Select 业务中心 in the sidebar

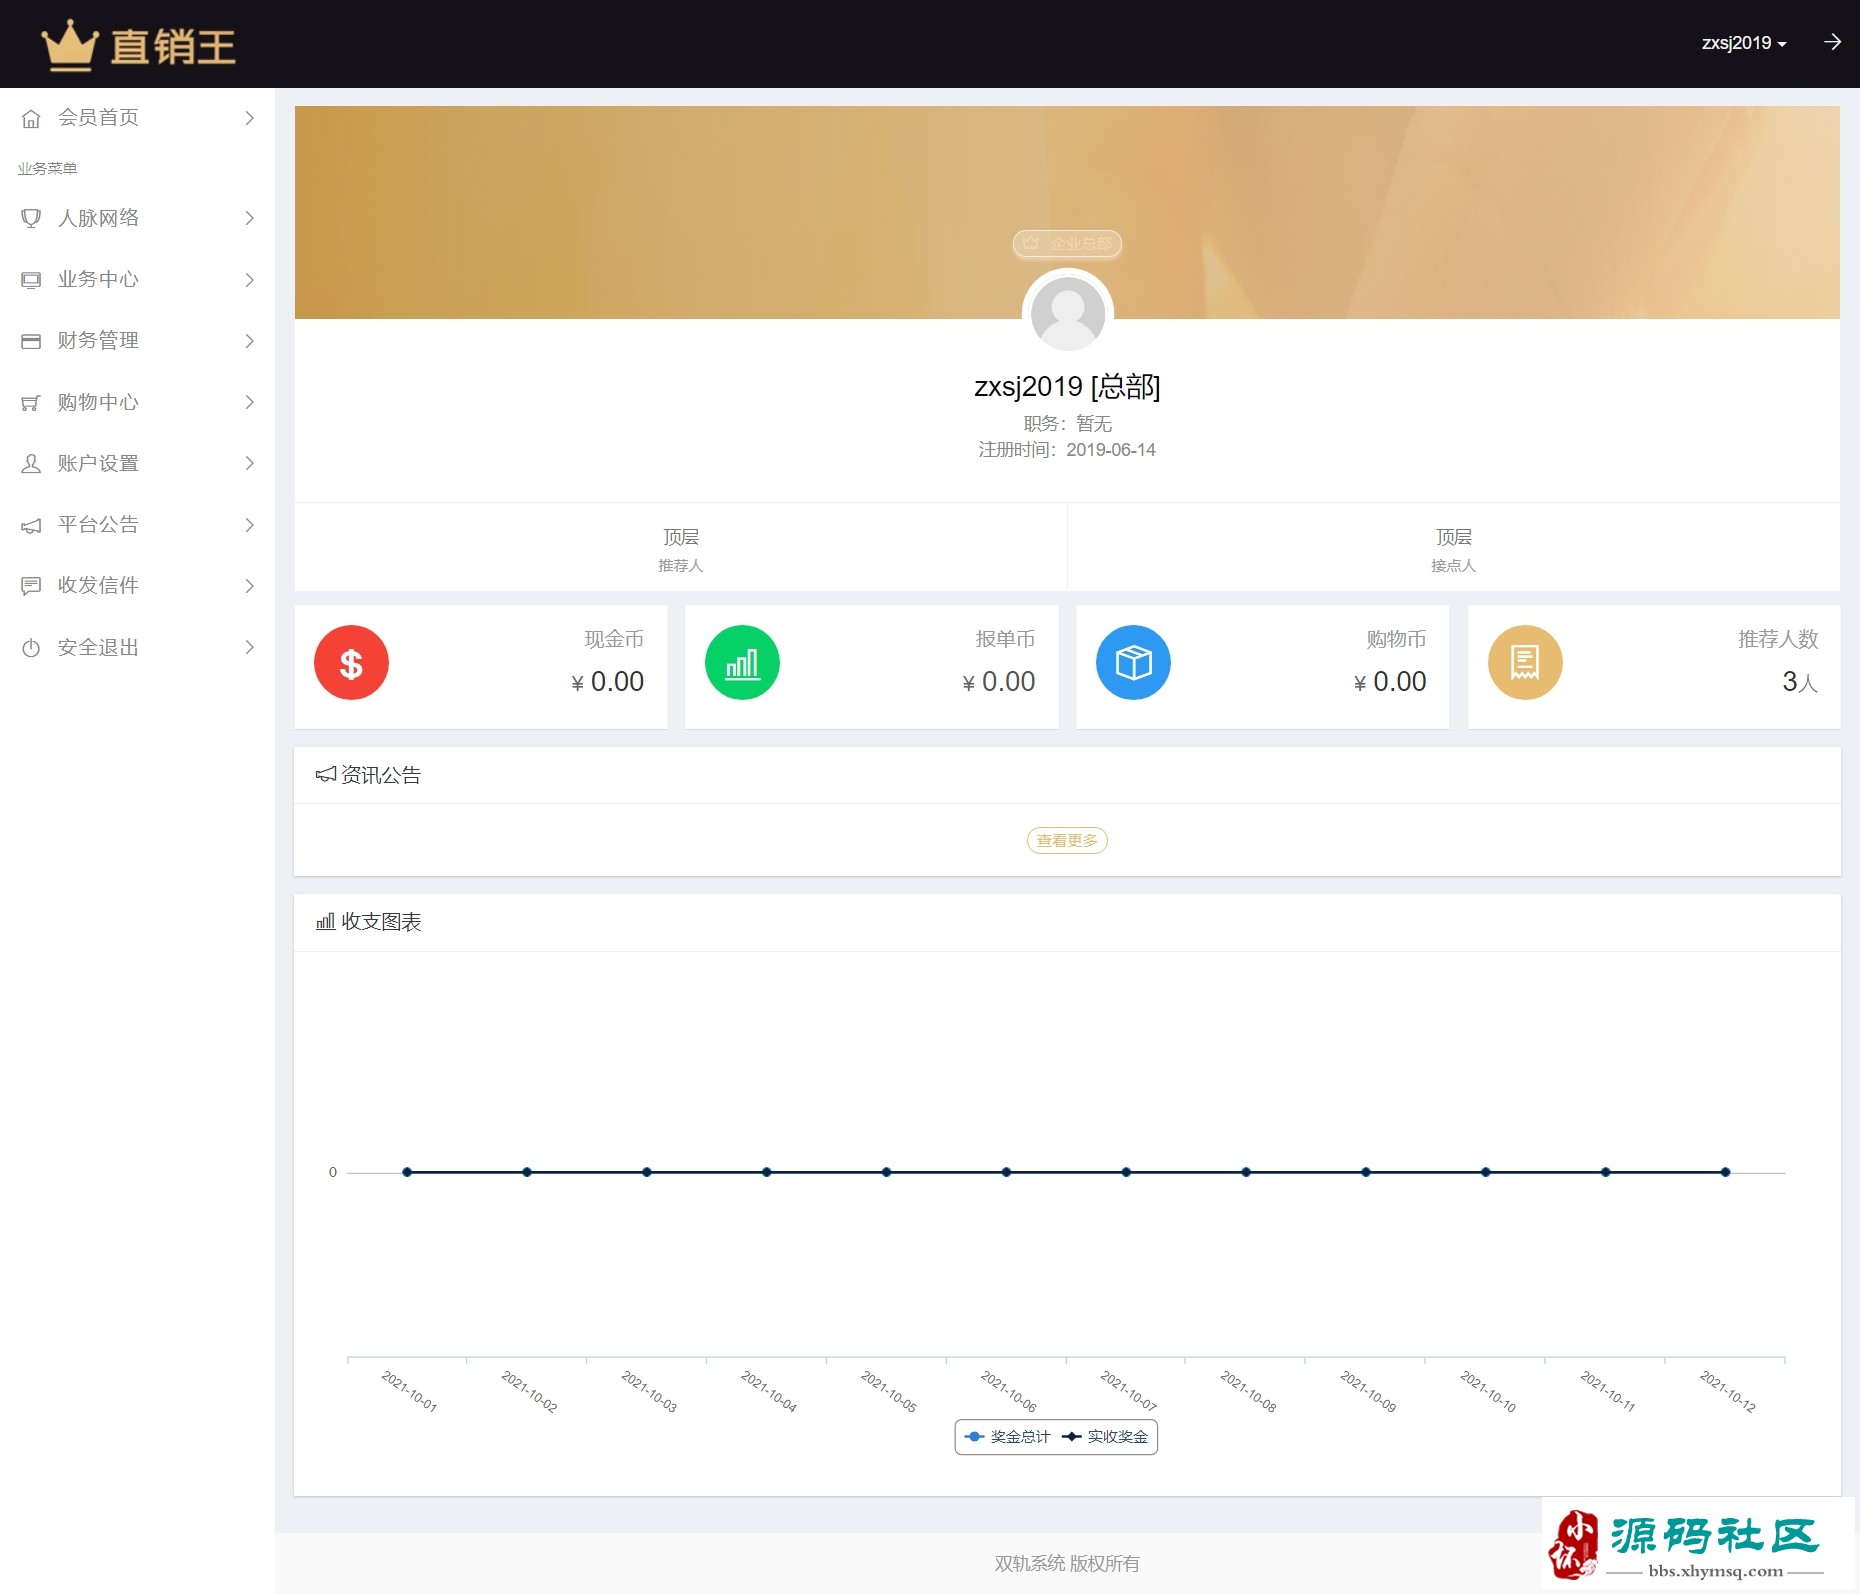point(98,280)
